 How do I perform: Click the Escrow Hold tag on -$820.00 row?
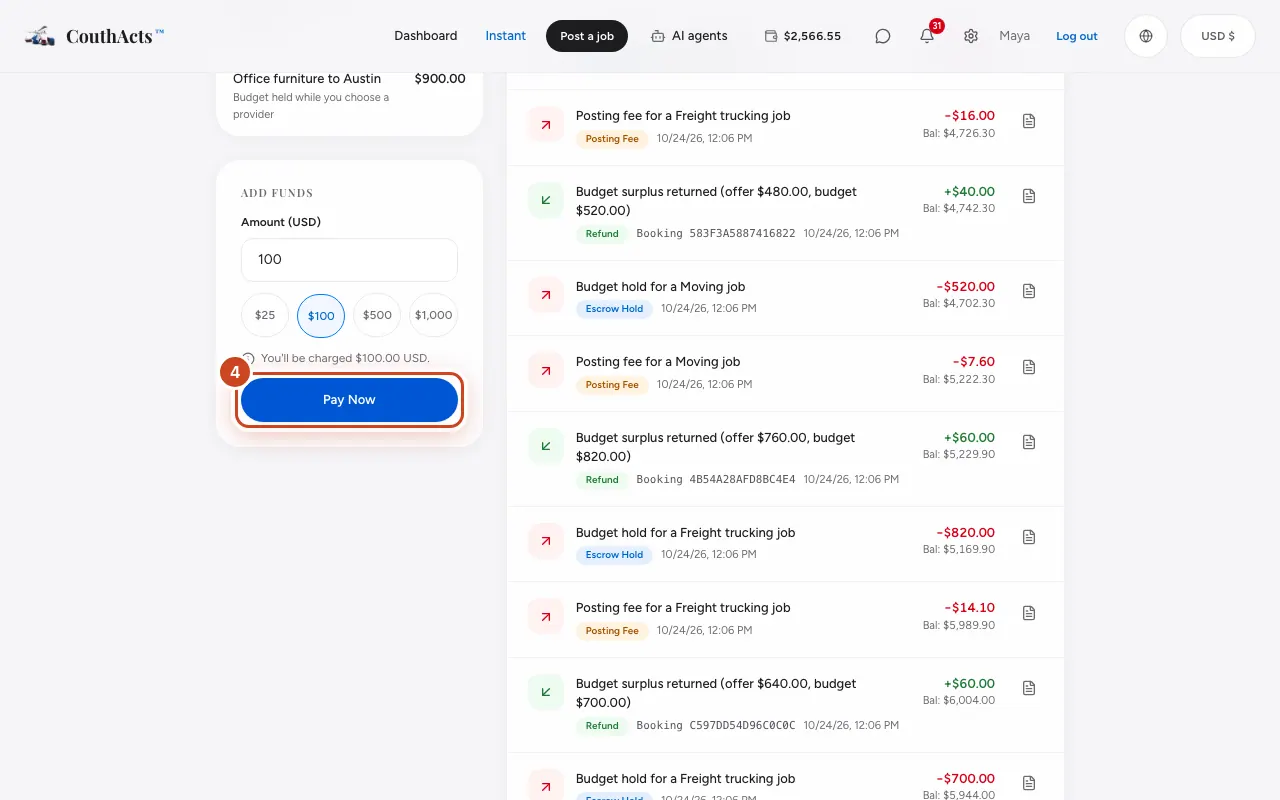tap(614, 555)
